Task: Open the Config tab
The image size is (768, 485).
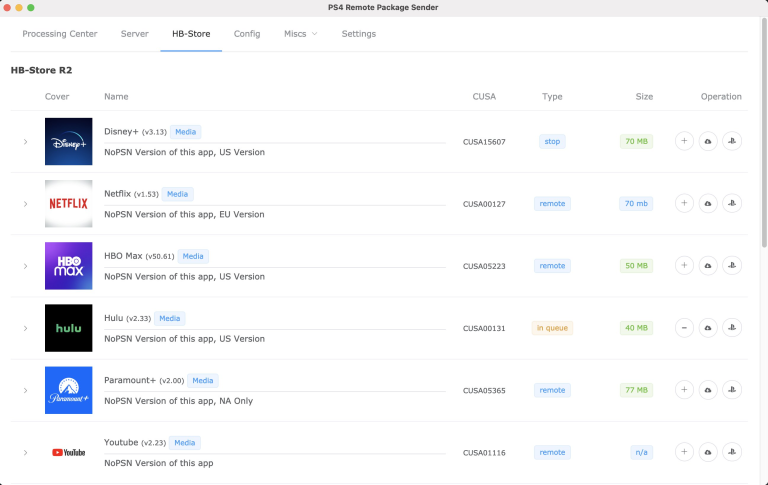Action: [x=247, y=34]
